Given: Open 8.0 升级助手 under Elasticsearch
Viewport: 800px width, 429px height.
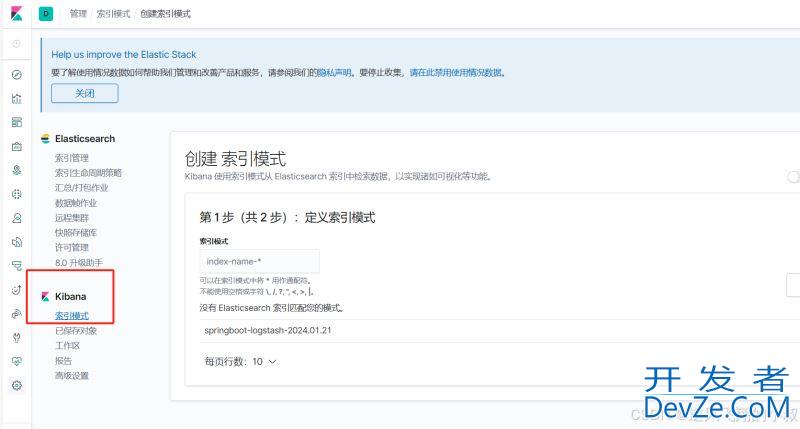Looking at the screenshot, I should click(x=79, y=263).
